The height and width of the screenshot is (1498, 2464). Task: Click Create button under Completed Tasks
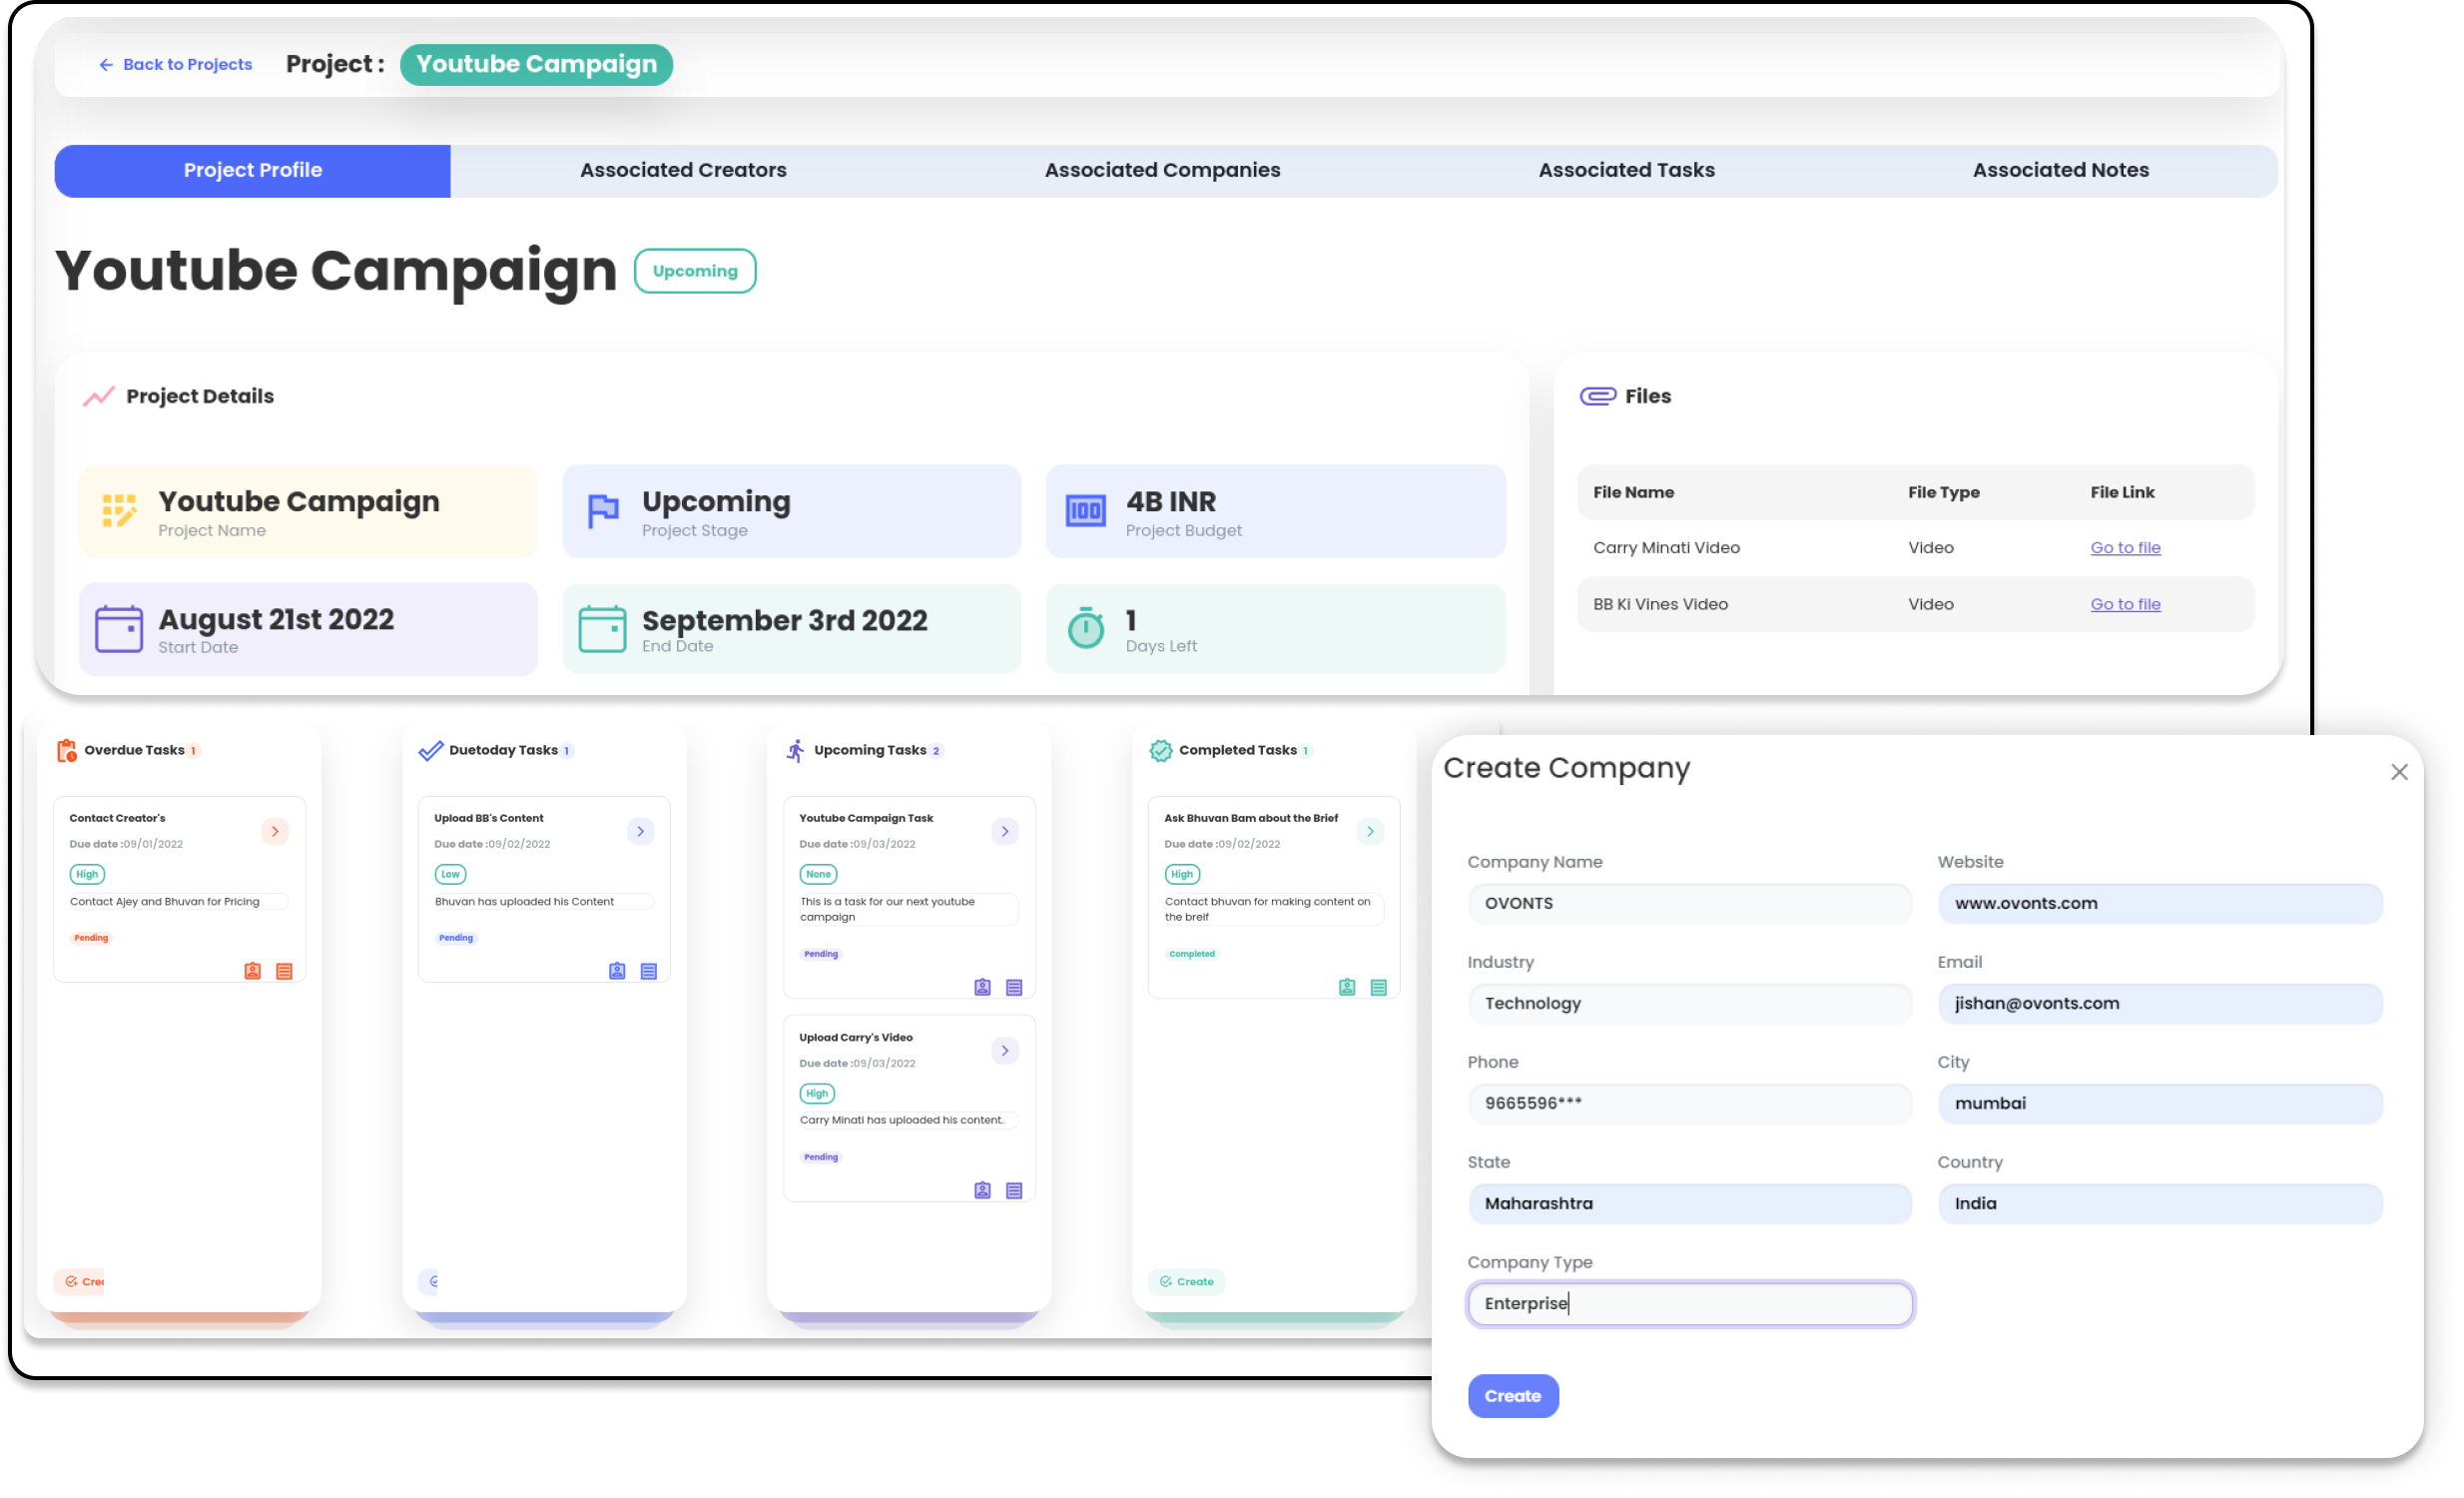1187,1281
